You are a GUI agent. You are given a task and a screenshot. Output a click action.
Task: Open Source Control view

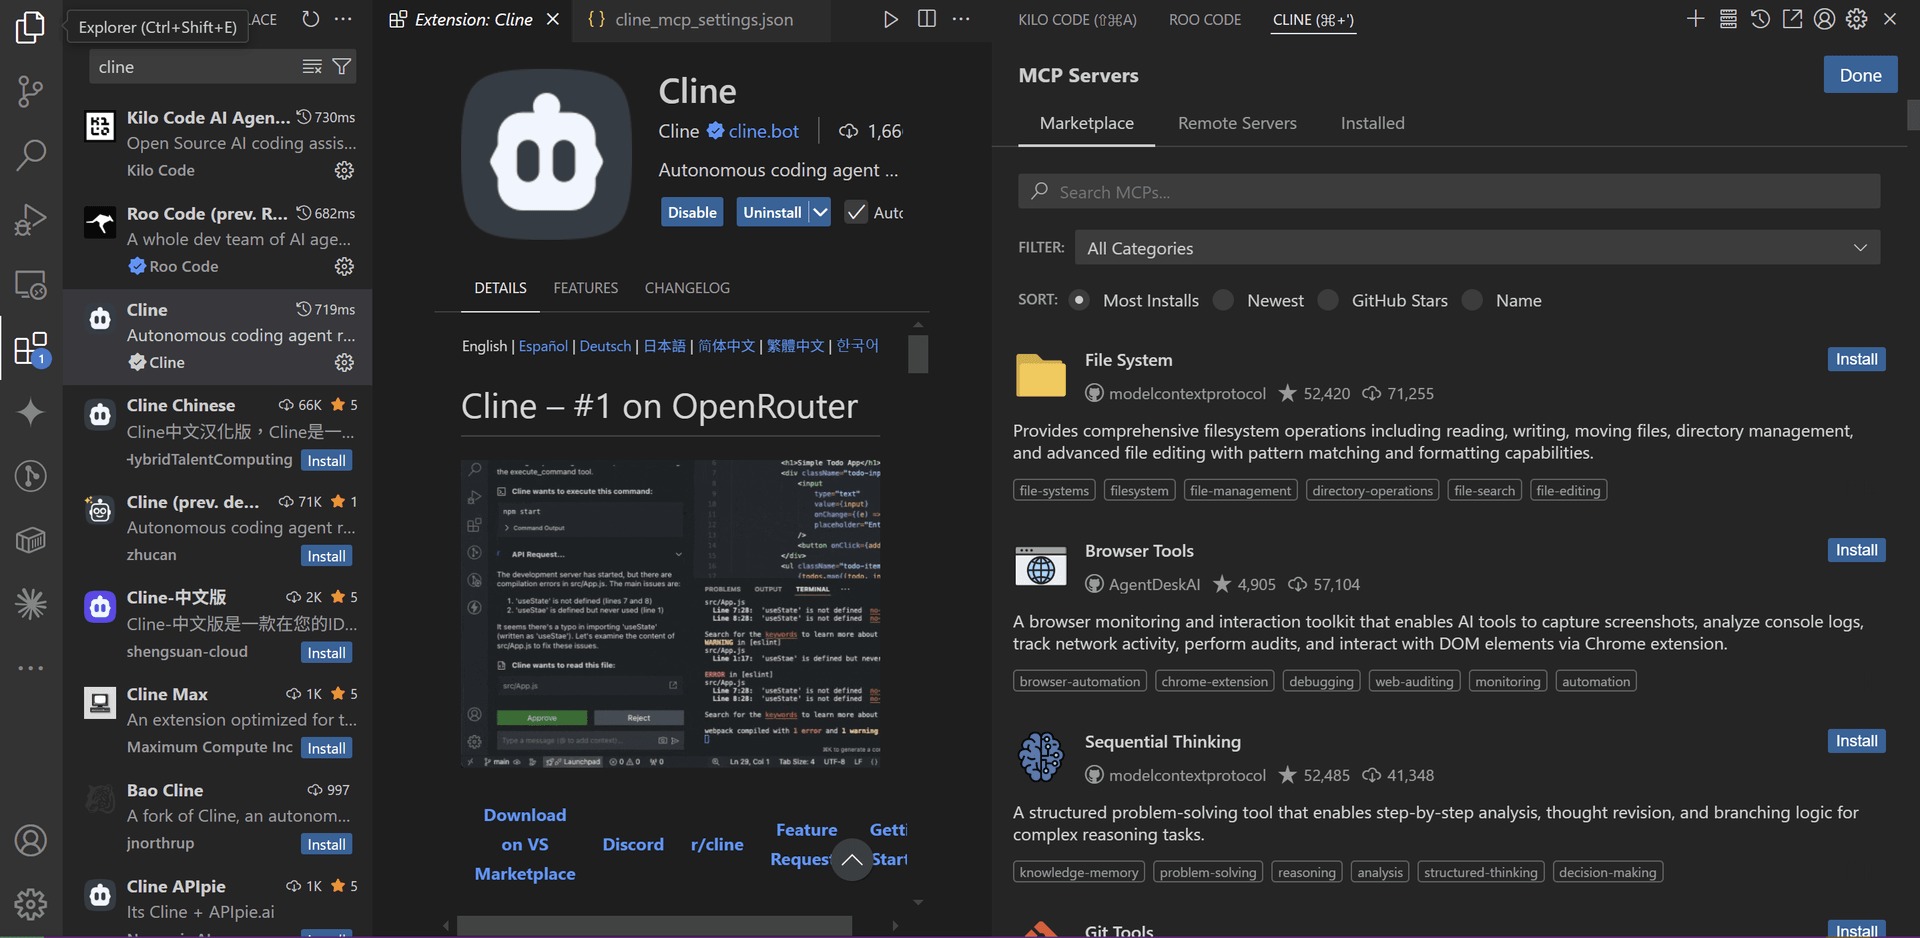pos(31,91)
